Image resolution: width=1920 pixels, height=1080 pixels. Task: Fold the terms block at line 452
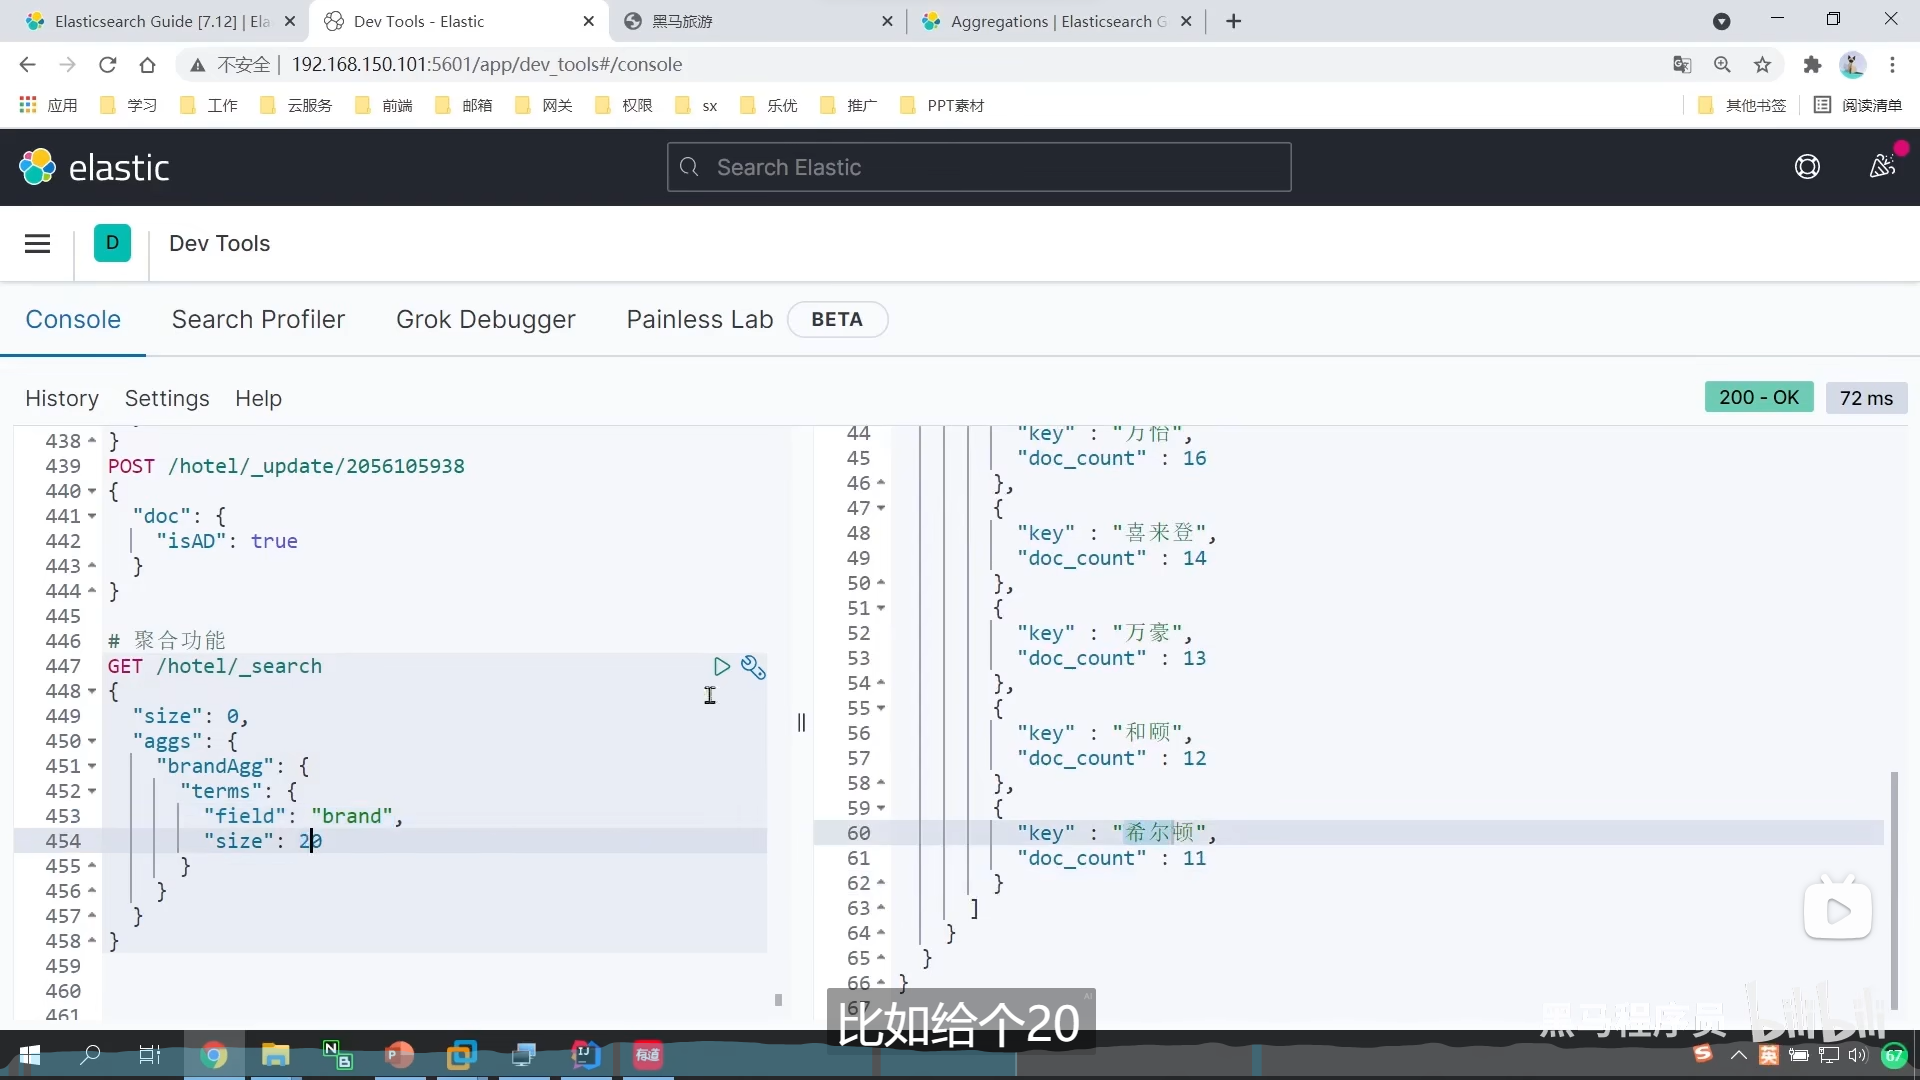coord(92,791)
